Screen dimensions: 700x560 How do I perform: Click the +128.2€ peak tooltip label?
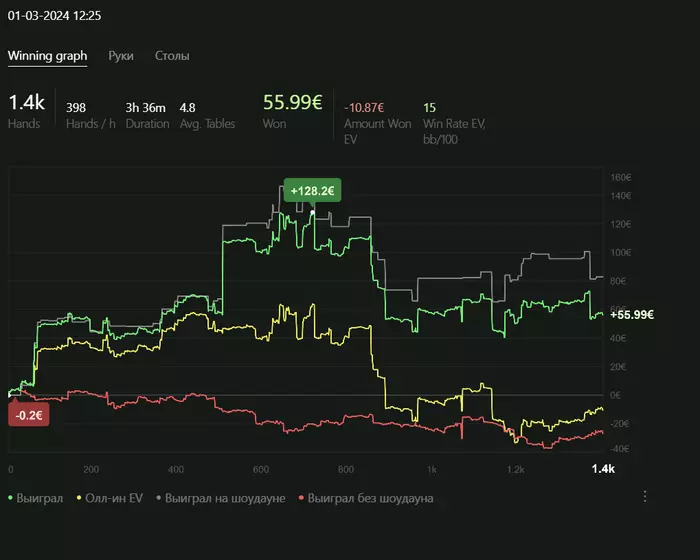tap(312, 191)
